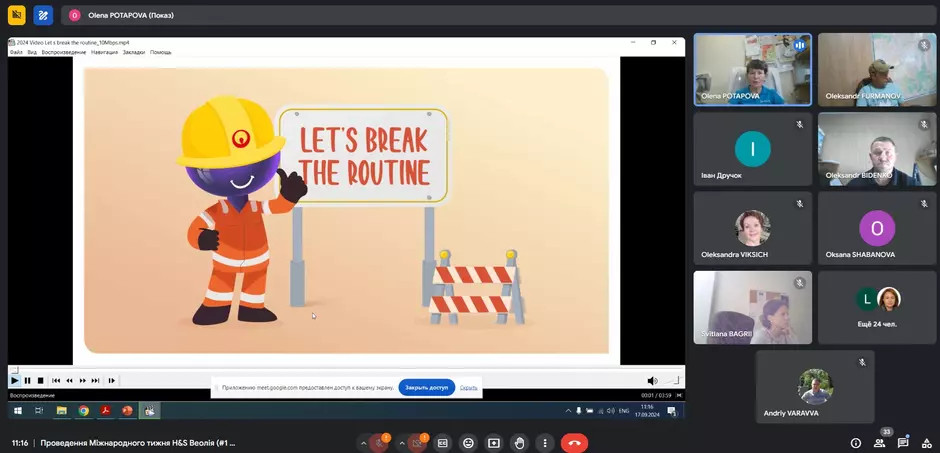Click the tray speaker volume icon
940x453 pixels.
(610, 410)
